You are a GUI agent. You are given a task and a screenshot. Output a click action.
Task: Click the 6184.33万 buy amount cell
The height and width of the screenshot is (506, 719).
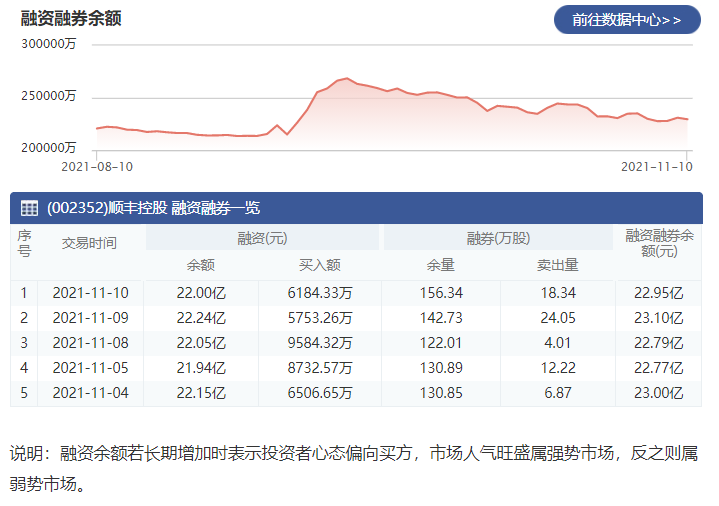pyautogui.click(x=320, y=293)
